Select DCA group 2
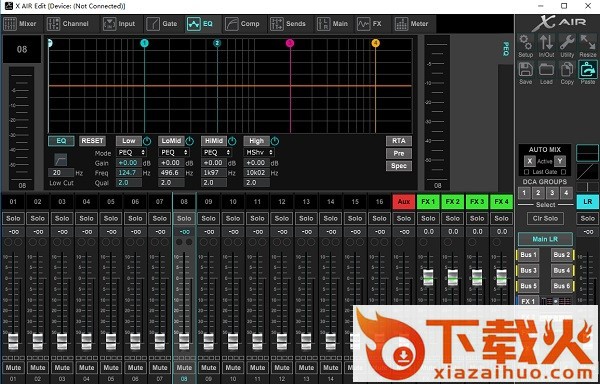The height and width of the screenshot is (384, 600). tap(538, 193)
